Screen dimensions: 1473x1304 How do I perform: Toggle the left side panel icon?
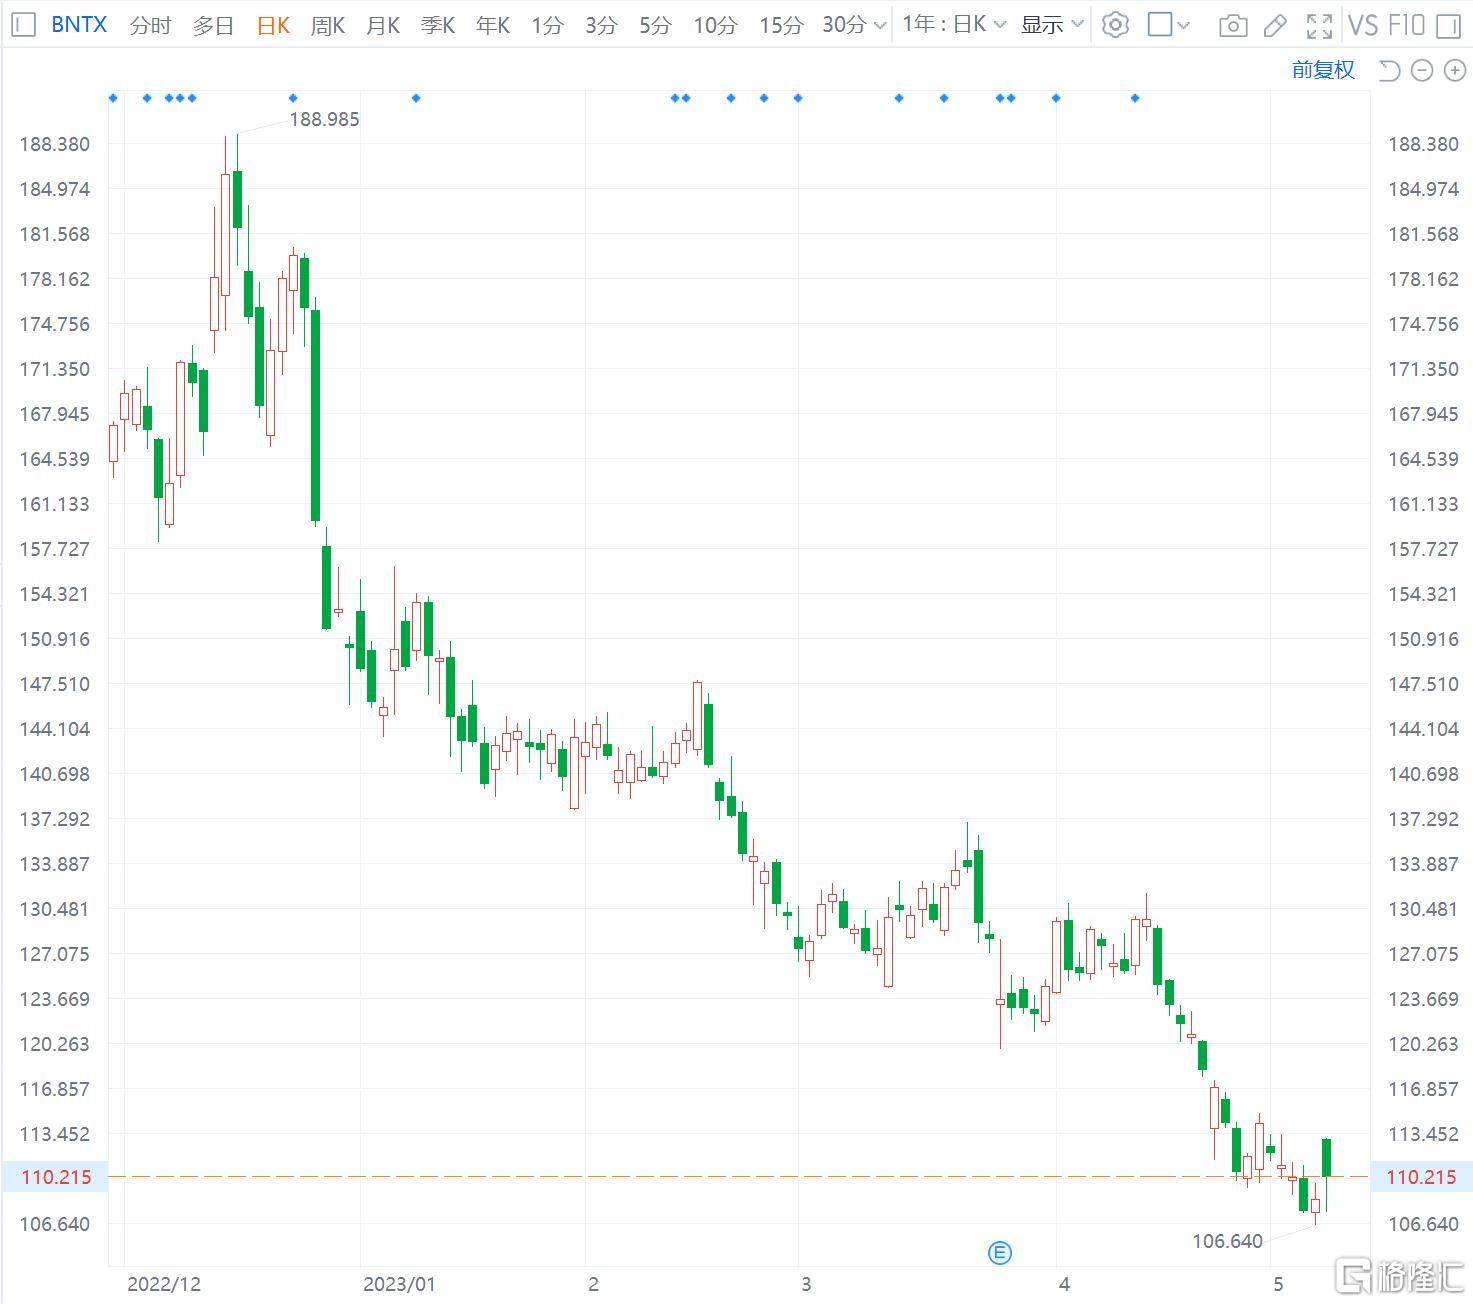23,25
